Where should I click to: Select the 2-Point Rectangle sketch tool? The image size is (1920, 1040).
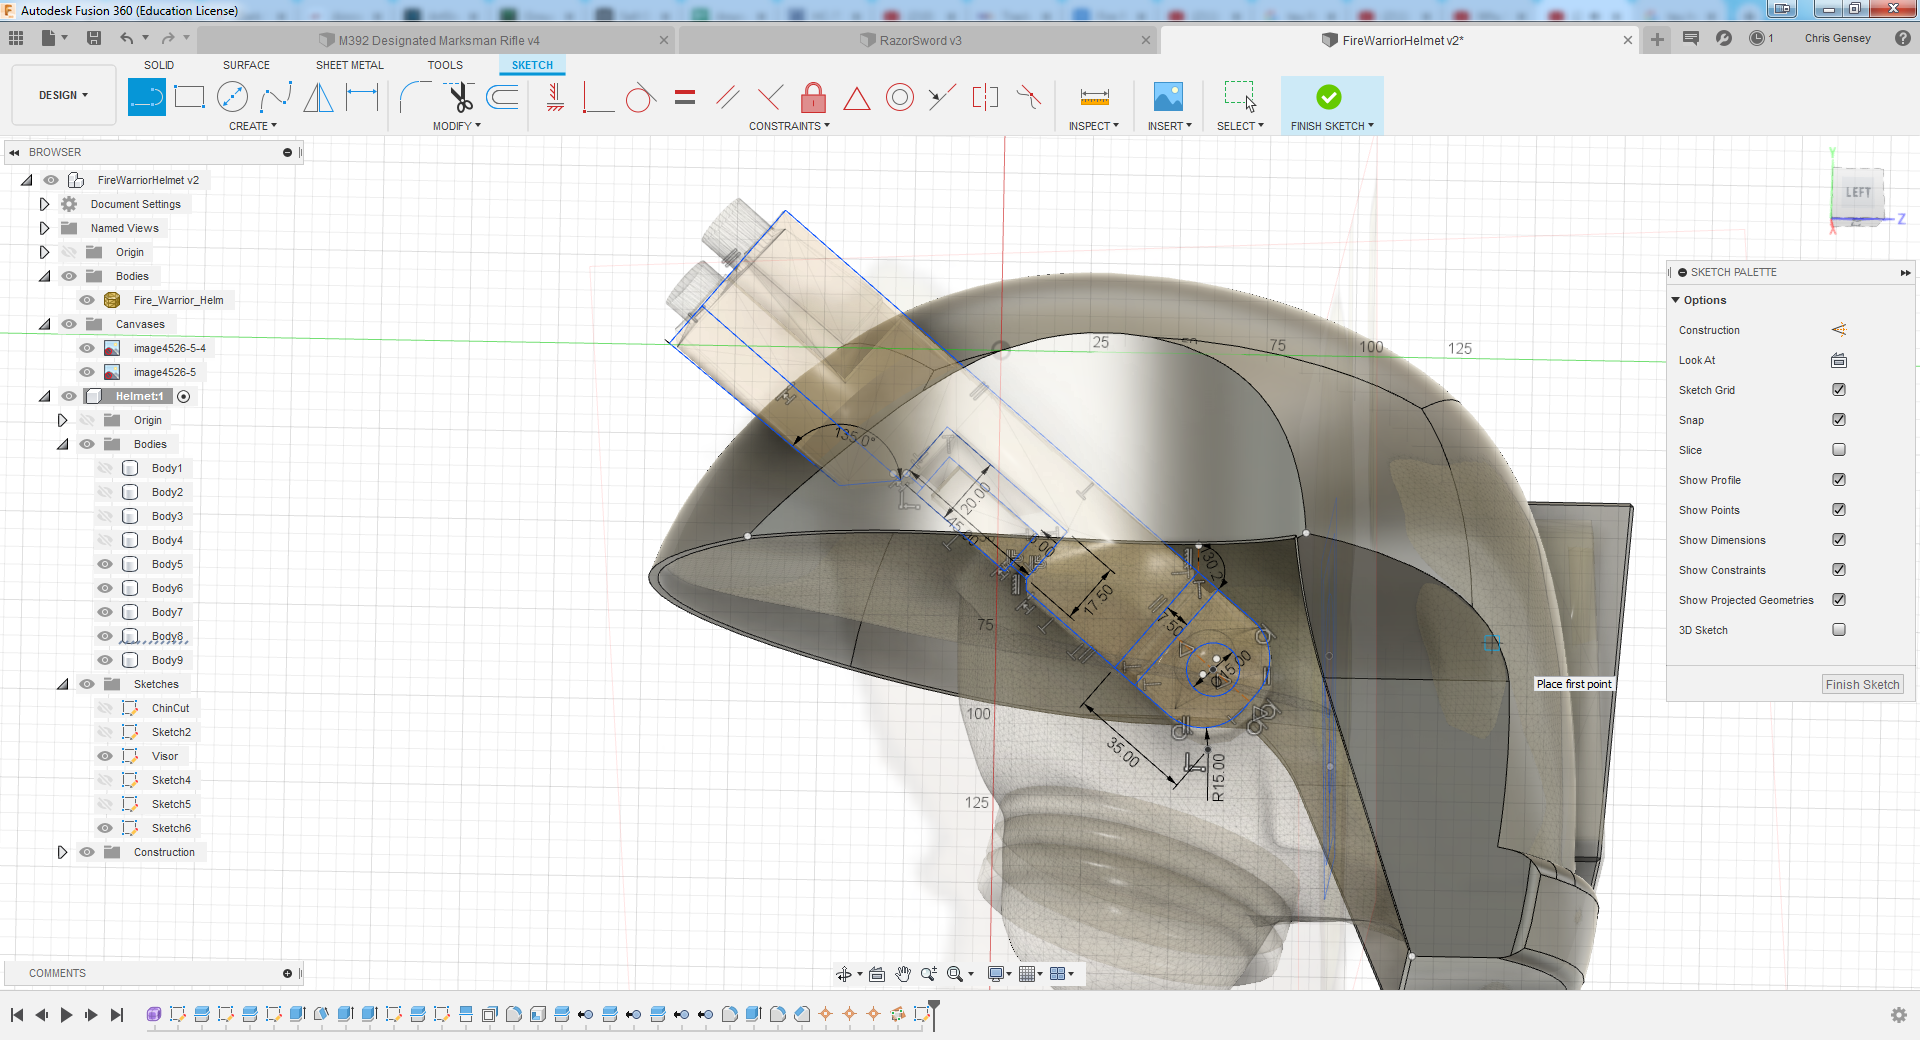[189, 97]
